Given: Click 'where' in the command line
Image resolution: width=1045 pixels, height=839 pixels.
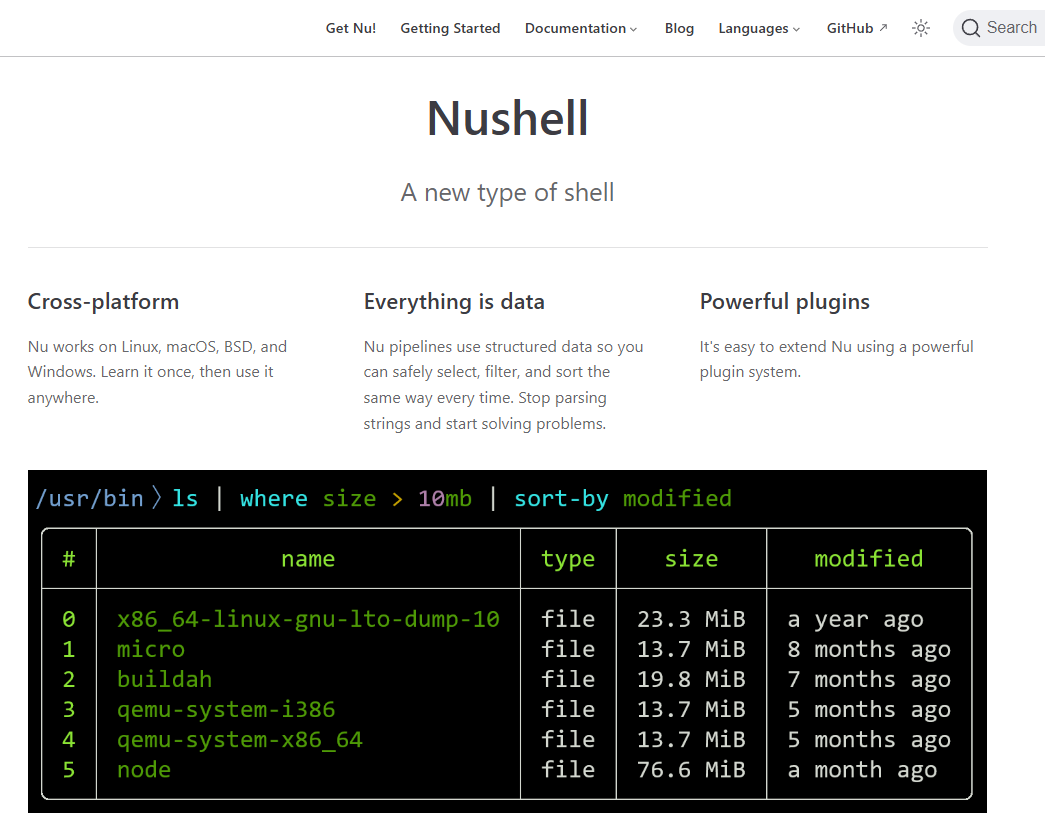Looking at the screenshot, I should (x=274, y=498).
